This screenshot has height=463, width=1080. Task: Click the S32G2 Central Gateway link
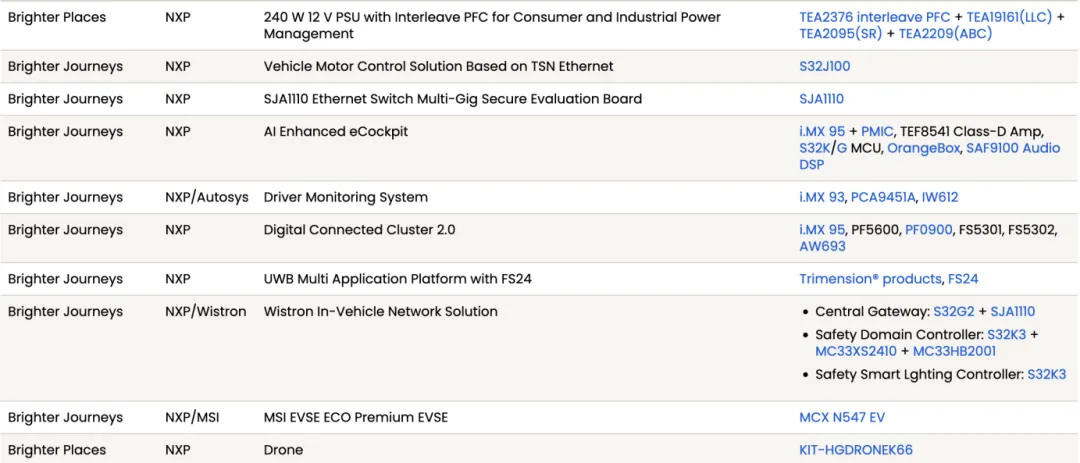(954, 311)
